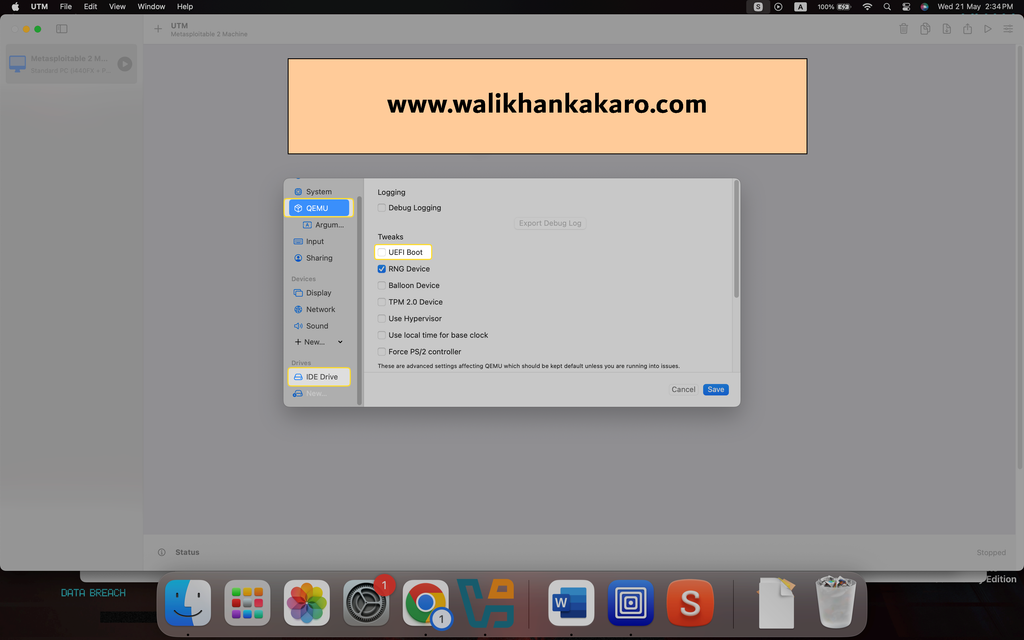Open Photos from the Dock
This screenshot has height=640, width=1024.
pyautogui.click(x=307, y=603)
